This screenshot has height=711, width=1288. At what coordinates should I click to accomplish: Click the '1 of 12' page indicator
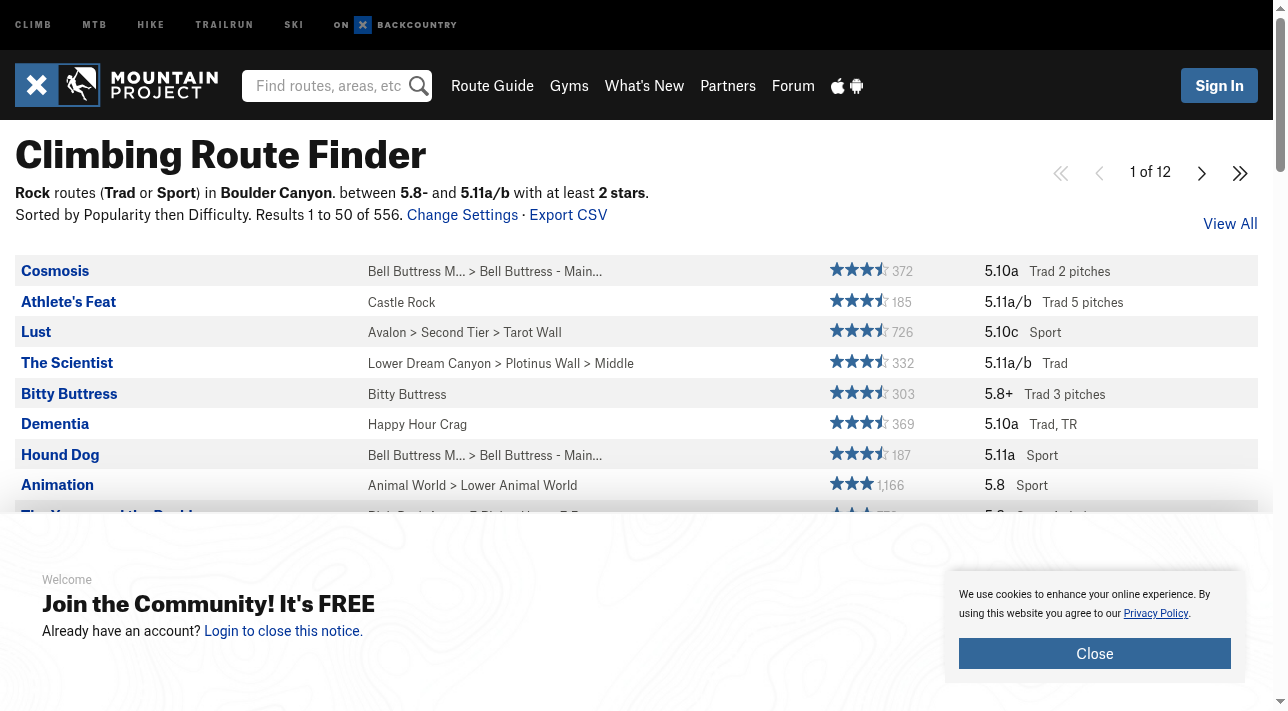click(1150, 172)
